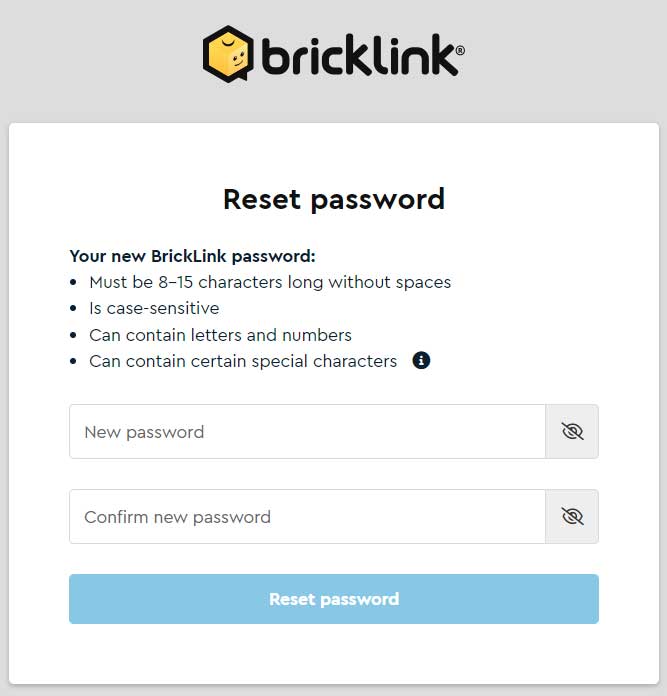Viewport: 667px width, 696px height.
Task: Click the bullet before "Is case-sensitive"
Action: [74, 309]
